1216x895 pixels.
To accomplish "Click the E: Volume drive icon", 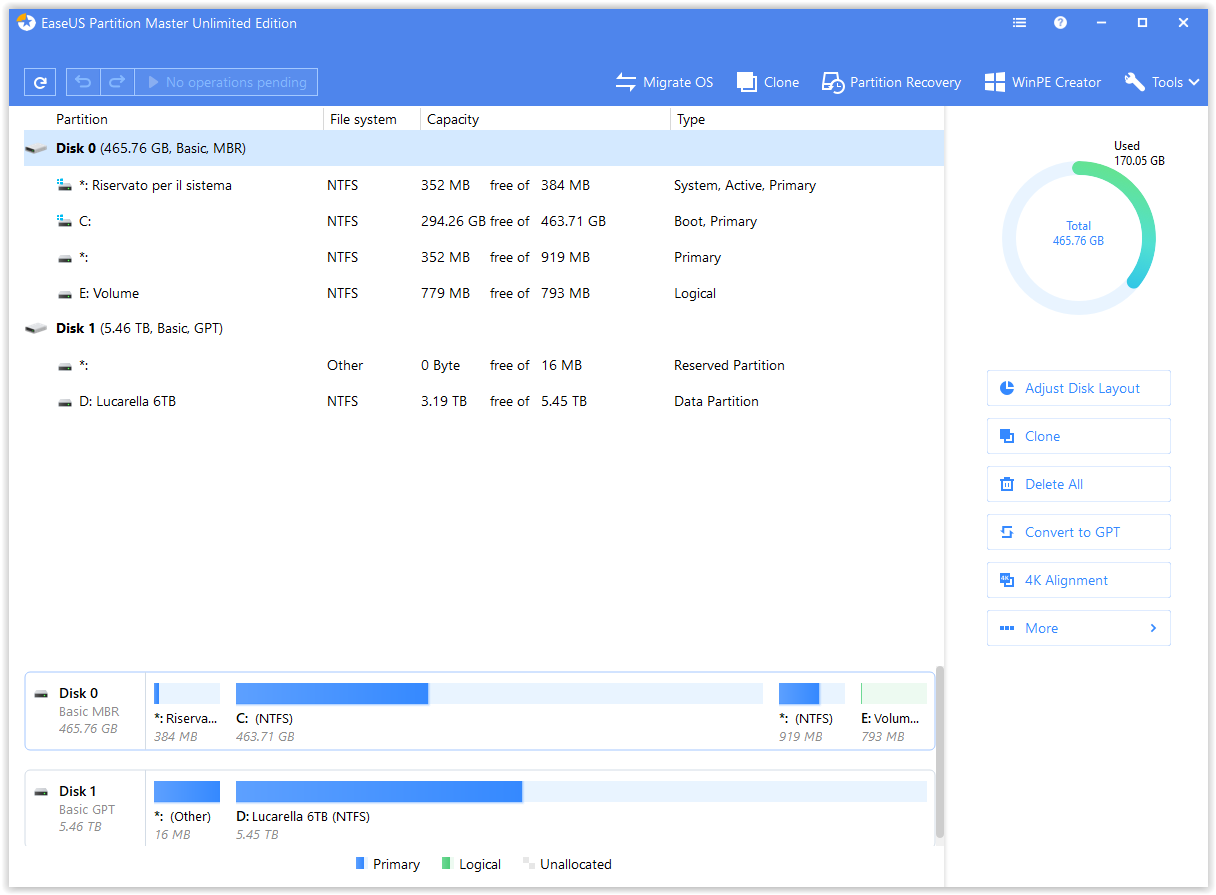I will pyautogui.click(x=65, y=293).
